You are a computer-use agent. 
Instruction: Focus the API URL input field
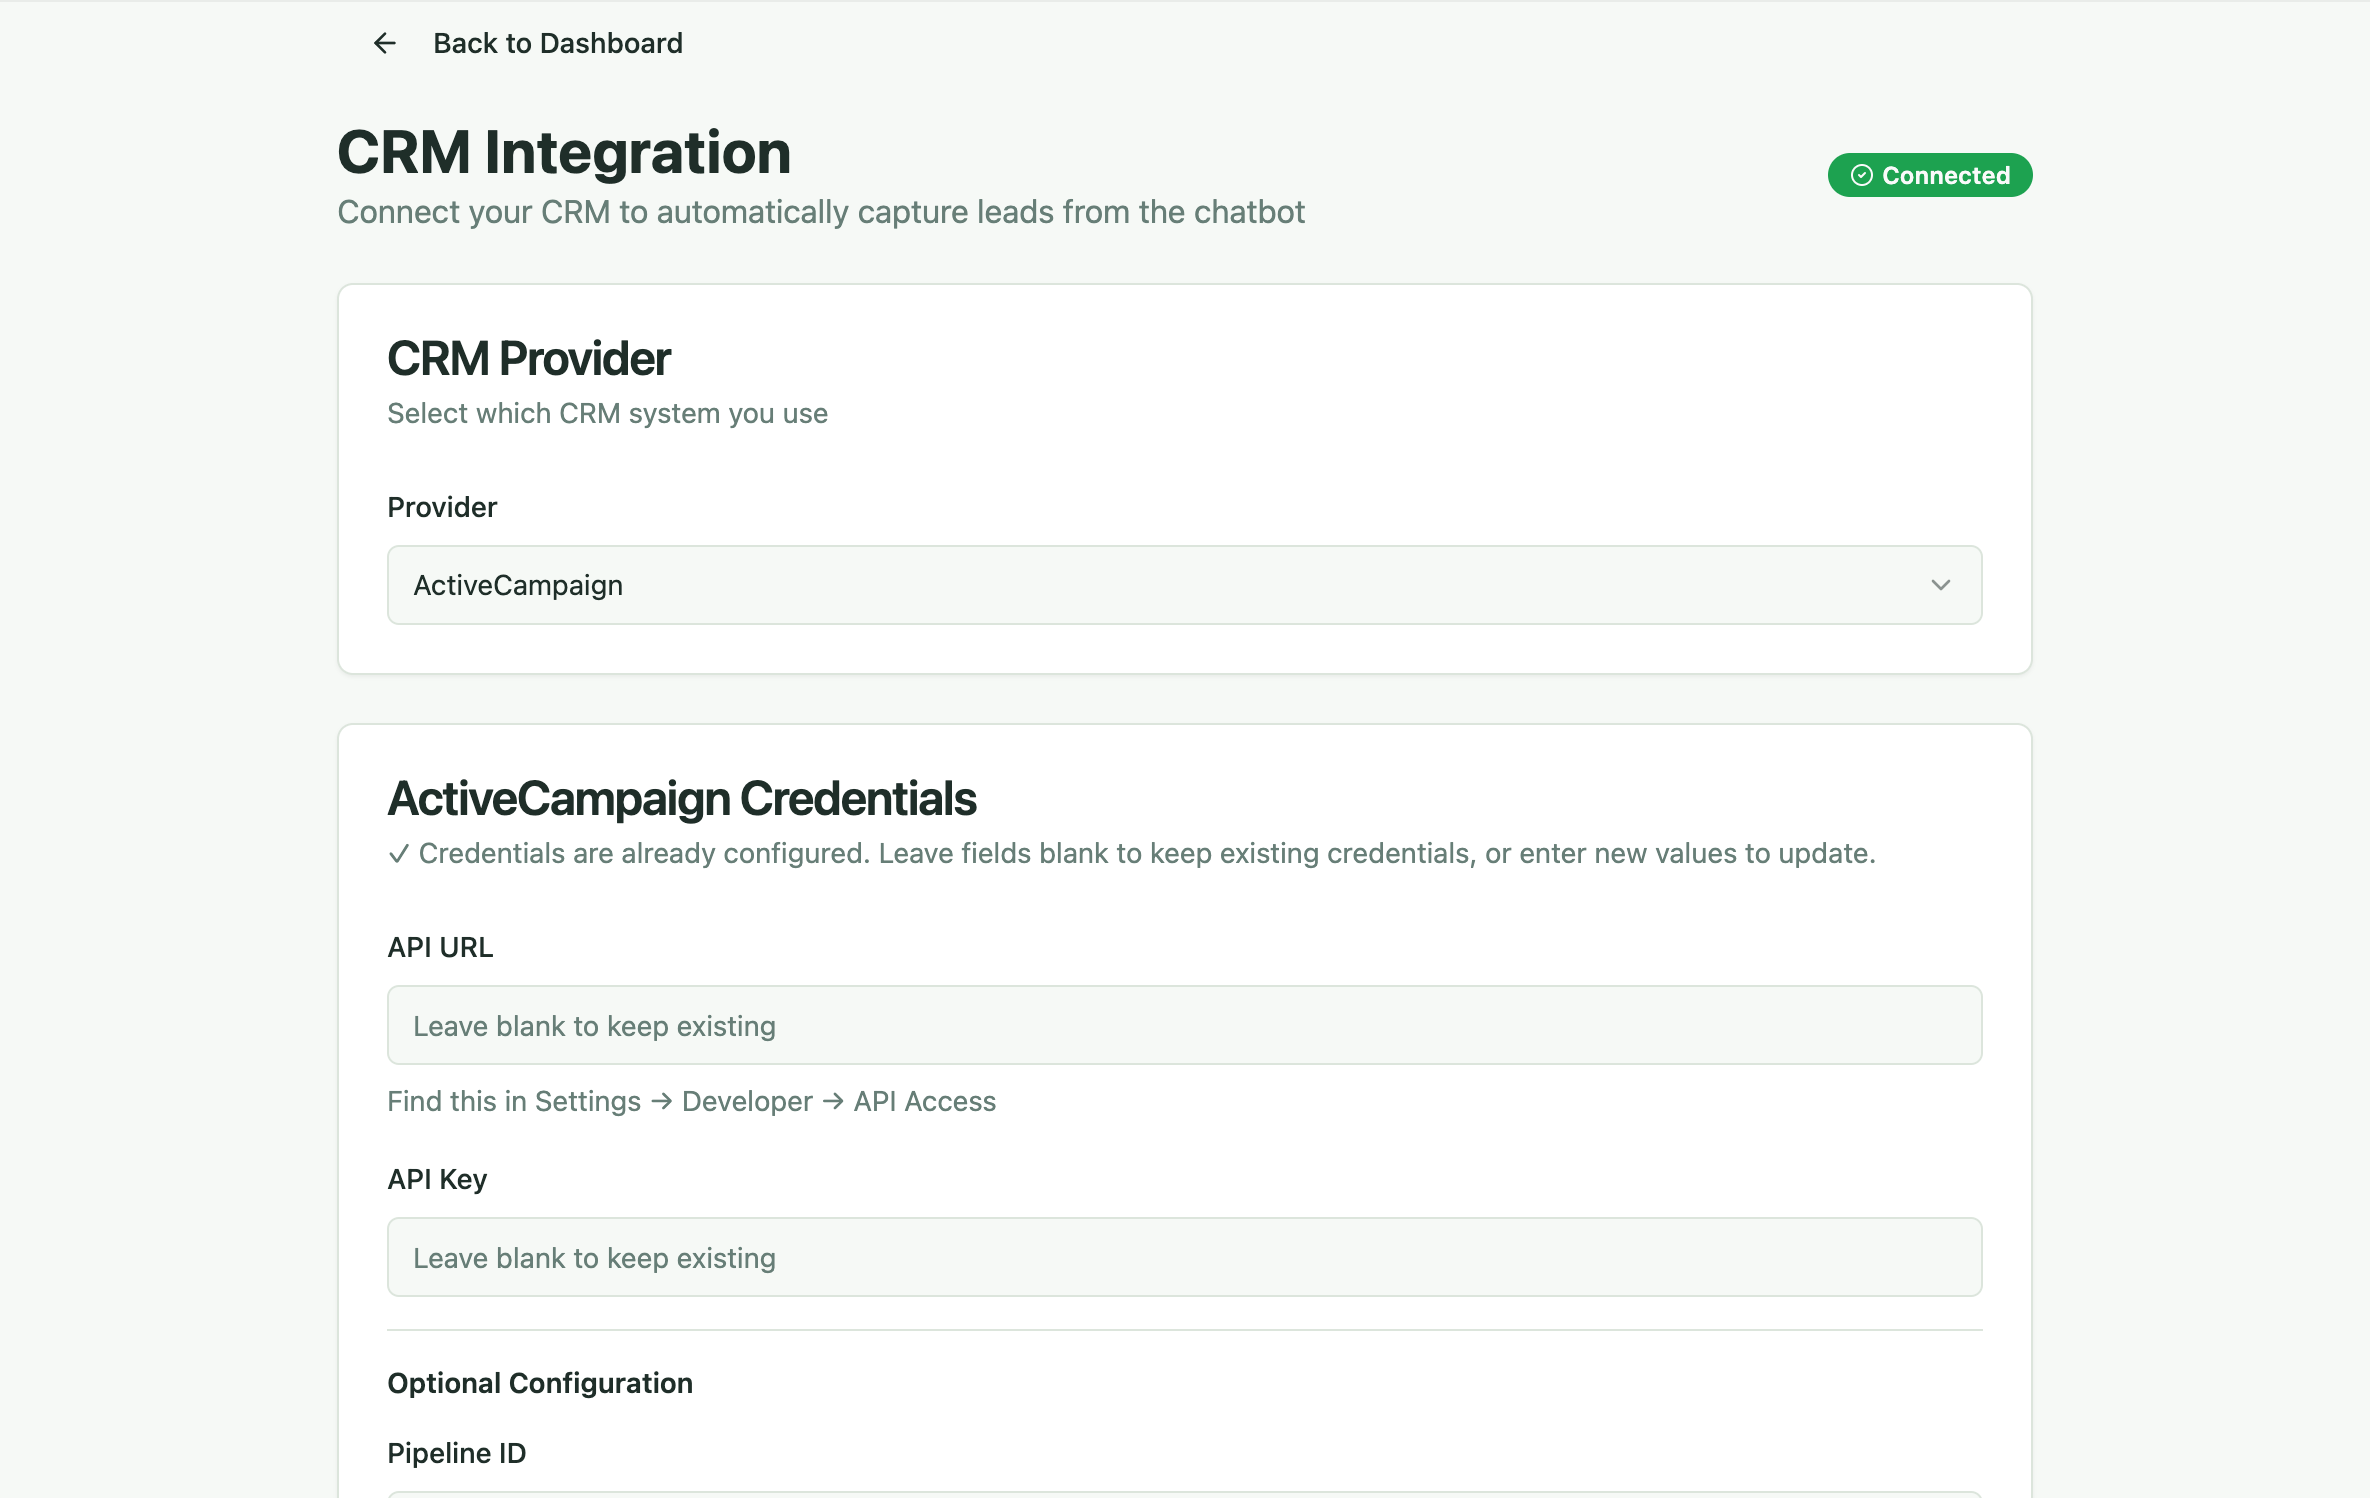coord(1183,1025)
